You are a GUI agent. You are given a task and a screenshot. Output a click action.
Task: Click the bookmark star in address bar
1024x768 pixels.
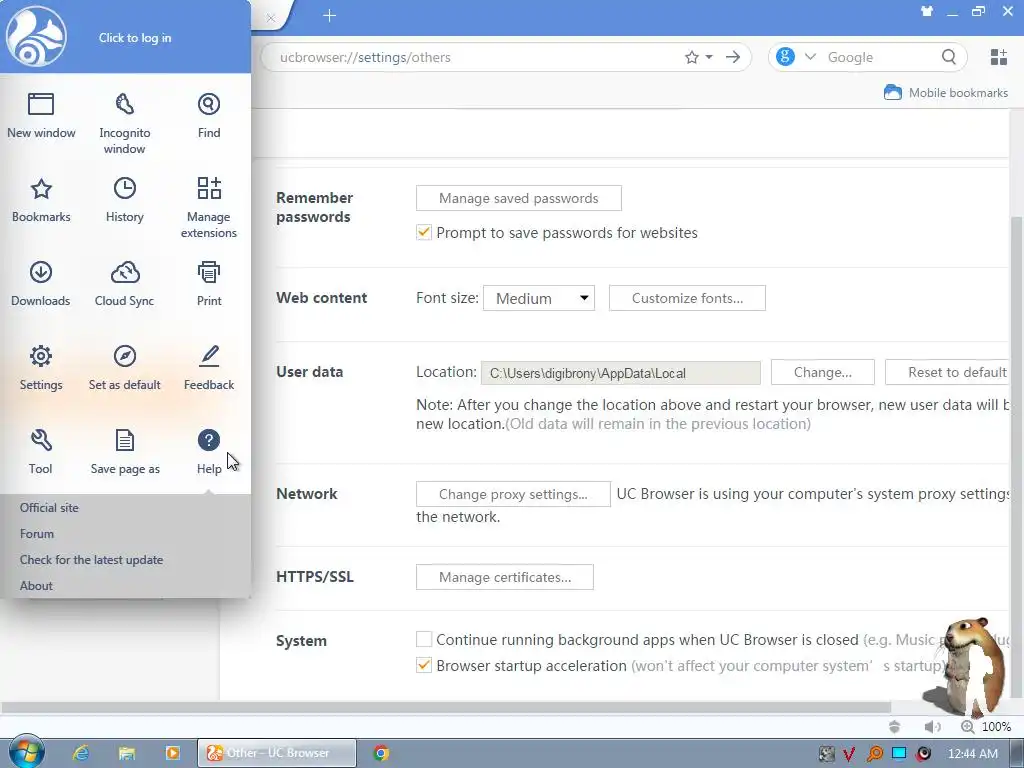[x=692, y=57]
